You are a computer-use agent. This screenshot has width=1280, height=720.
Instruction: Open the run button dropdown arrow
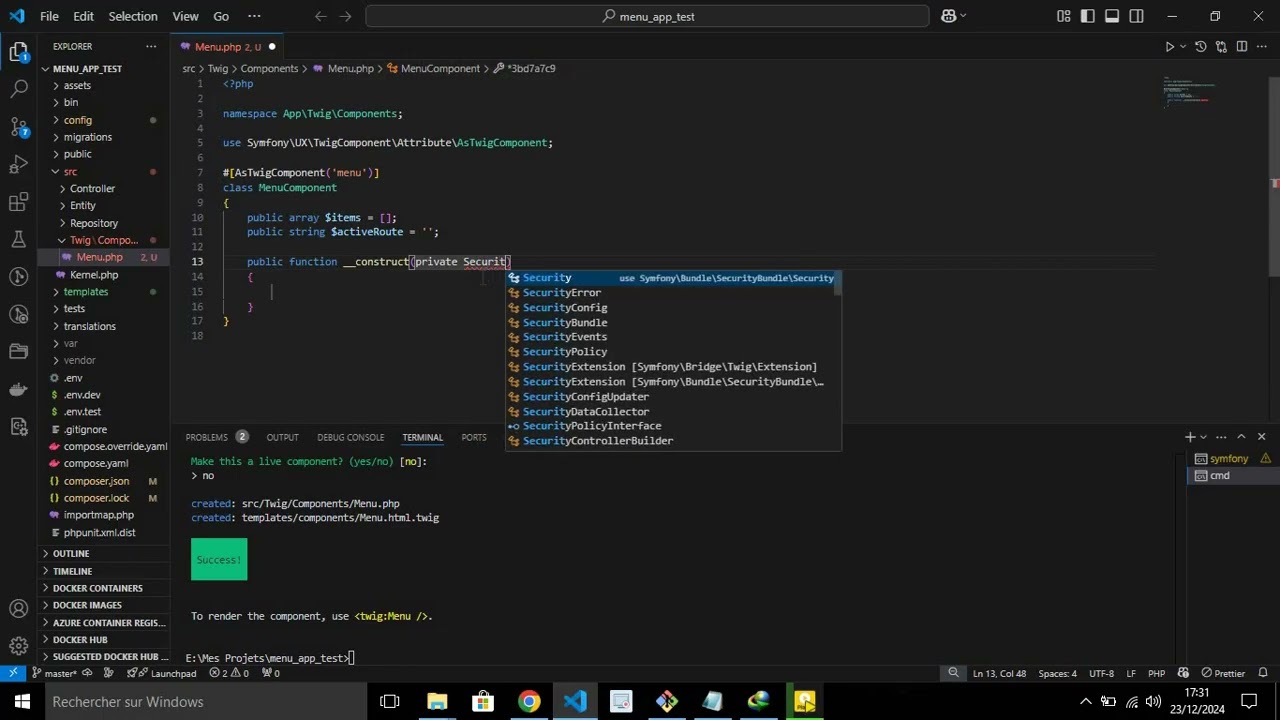coord(1183,47)
